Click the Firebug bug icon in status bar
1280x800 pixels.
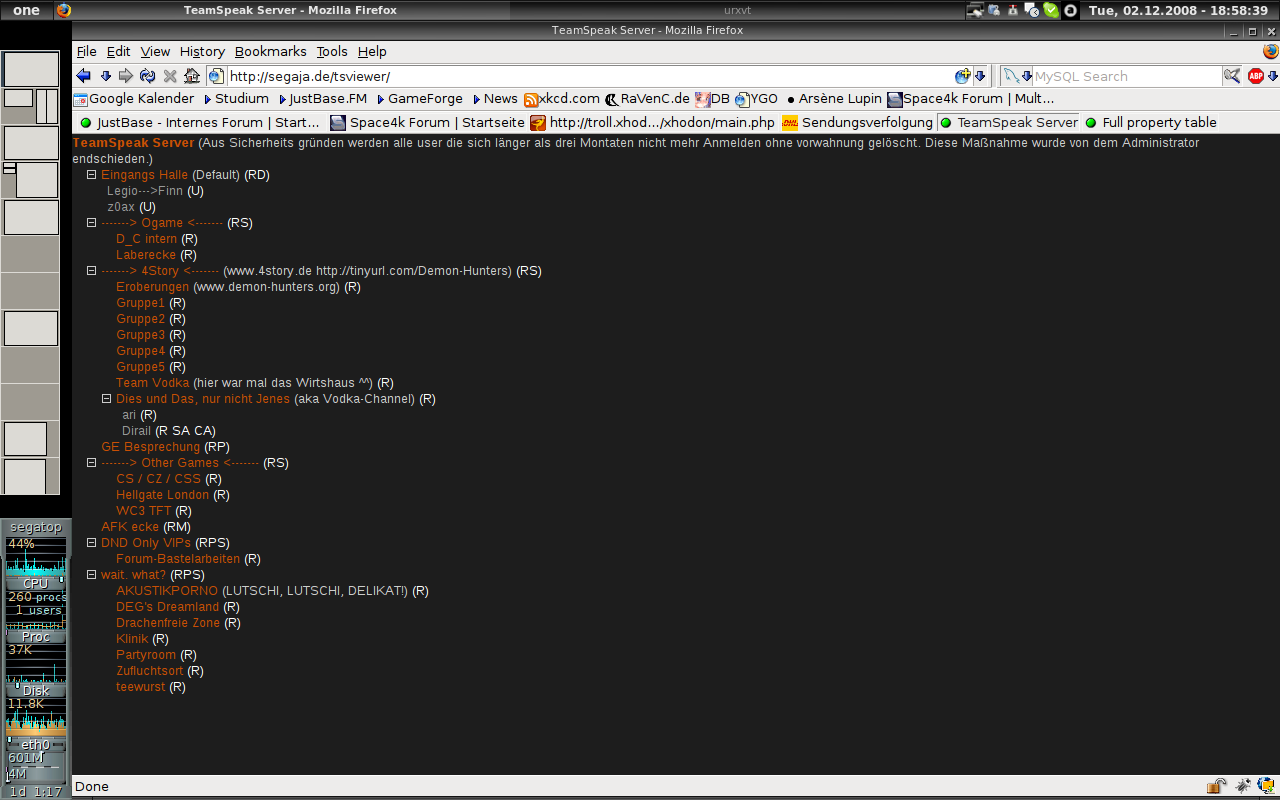pyautogui.click(x=1242, y=786)
